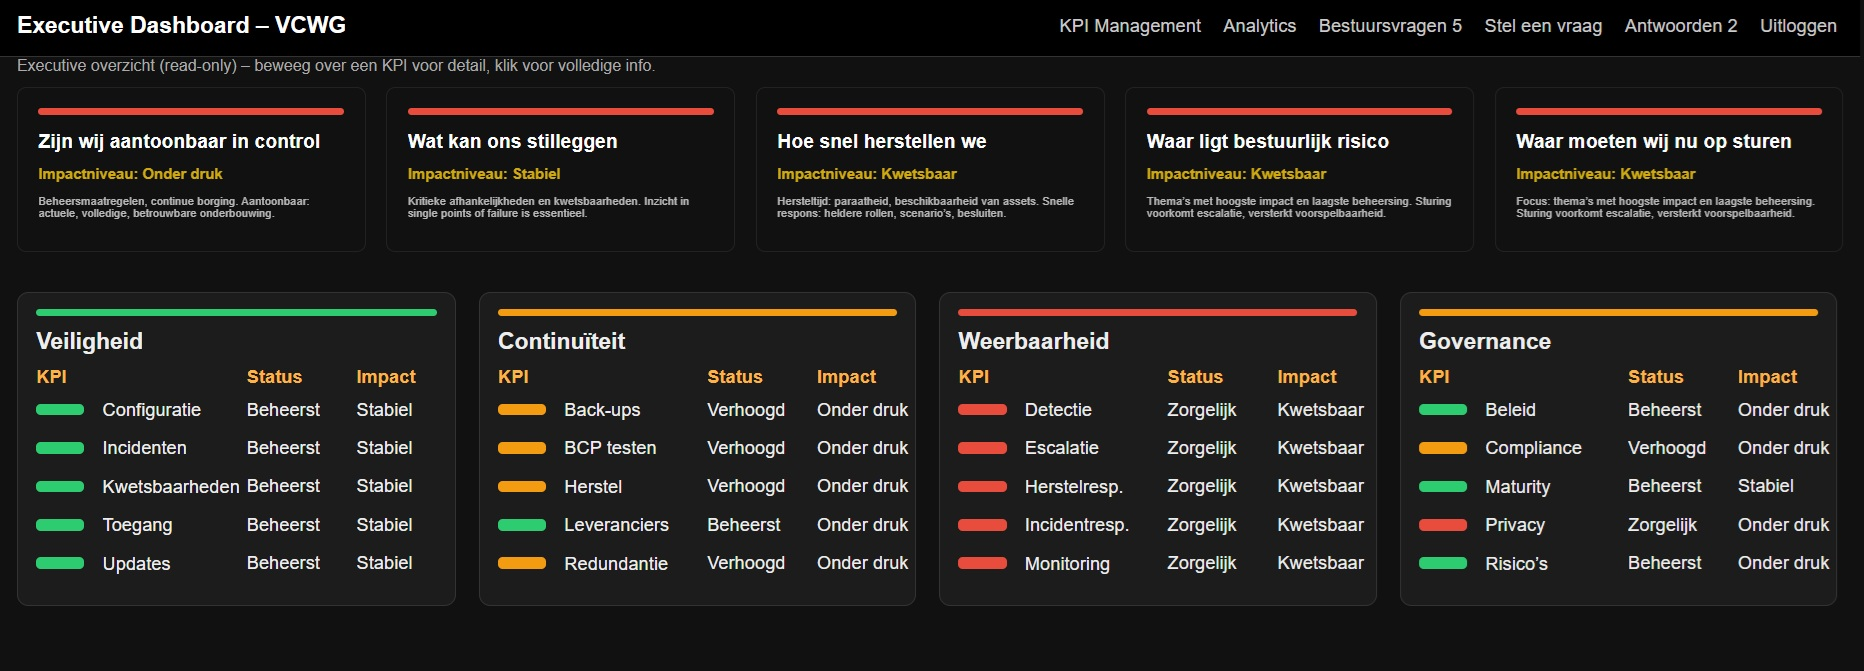Click Executive Dashboard – VCWG title
Screen dimensions: 1864x671
click(x=182, y=25)
